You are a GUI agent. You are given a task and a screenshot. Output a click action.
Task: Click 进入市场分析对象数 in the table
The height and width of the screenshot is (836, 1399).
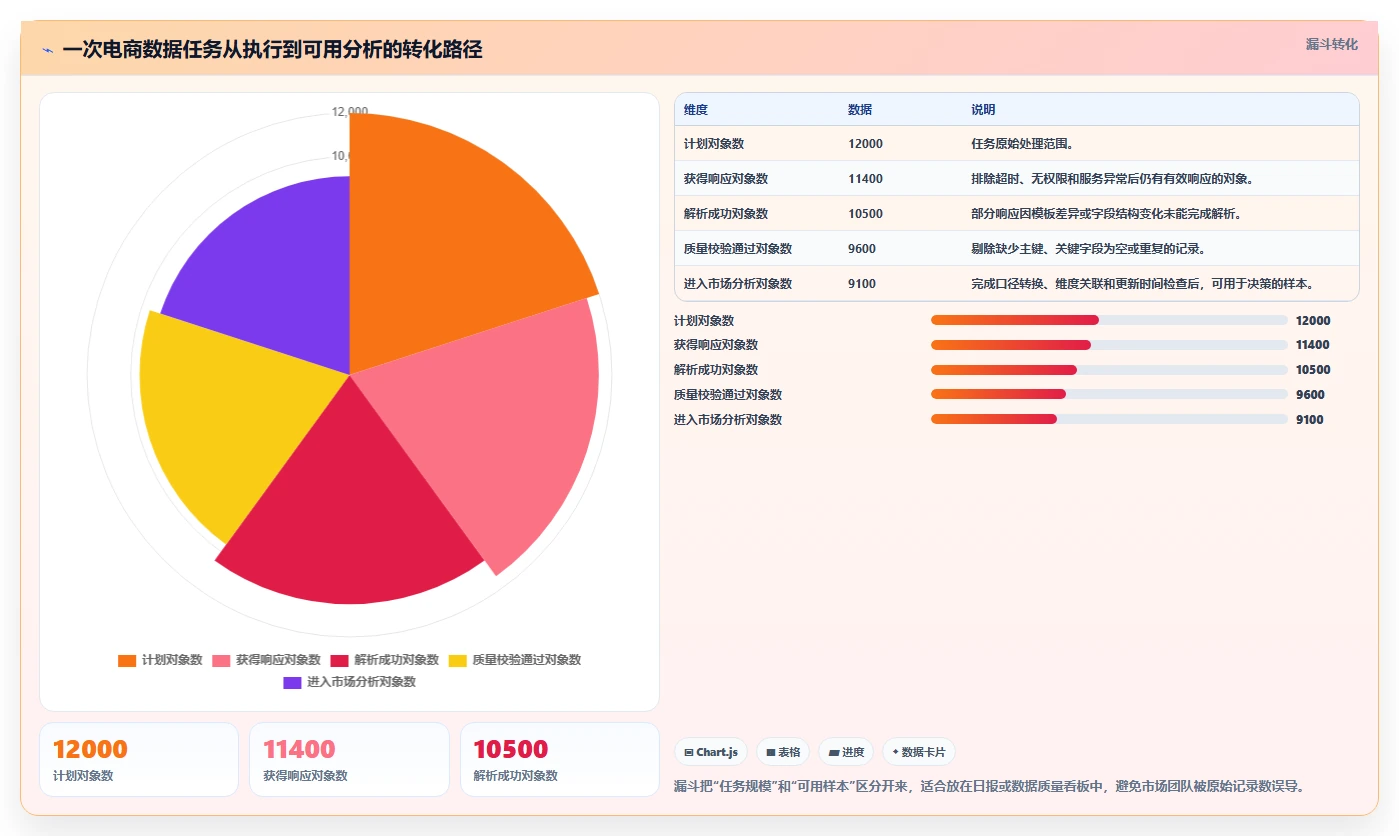coord(738,284)
